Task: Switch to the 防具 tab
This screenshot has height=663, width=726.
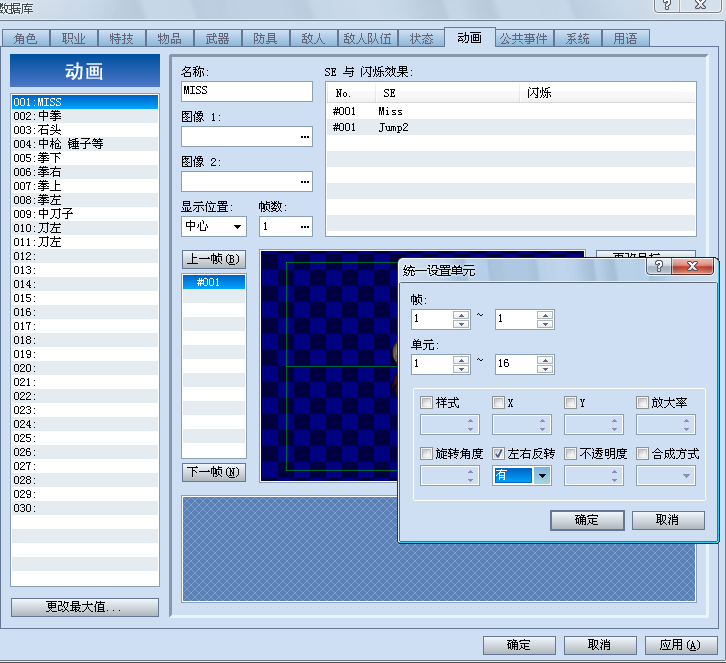Action: click(x=265, y=38)
